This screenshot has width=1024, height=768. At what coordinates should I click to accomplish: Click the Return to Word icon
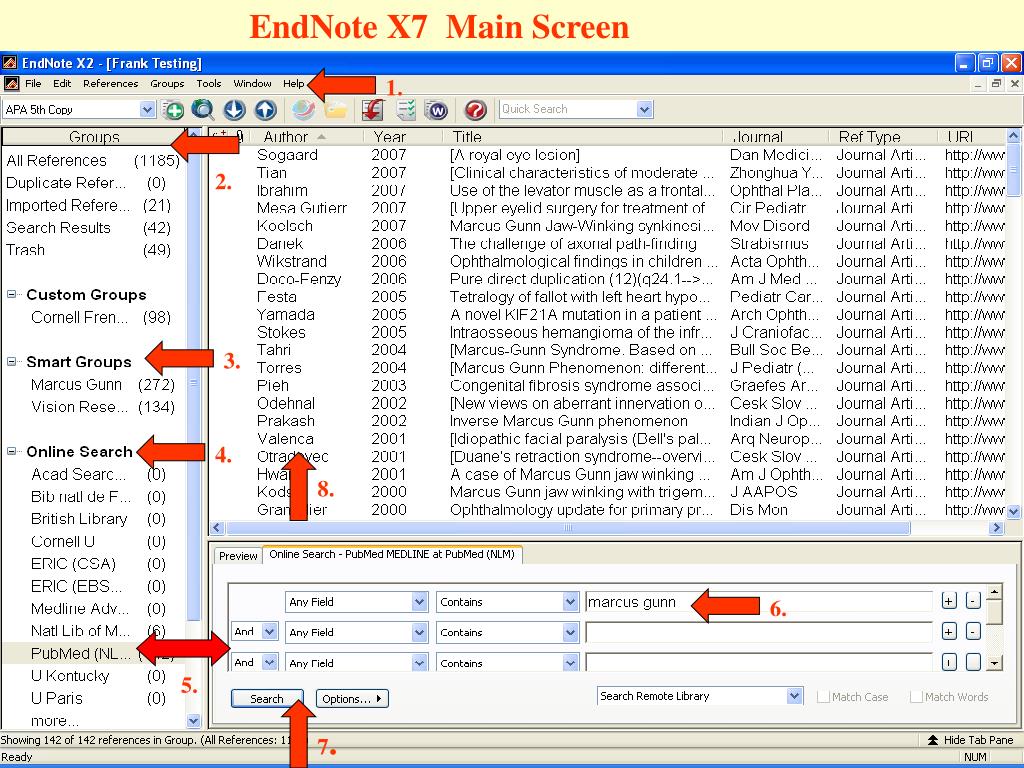coord(437,110)
